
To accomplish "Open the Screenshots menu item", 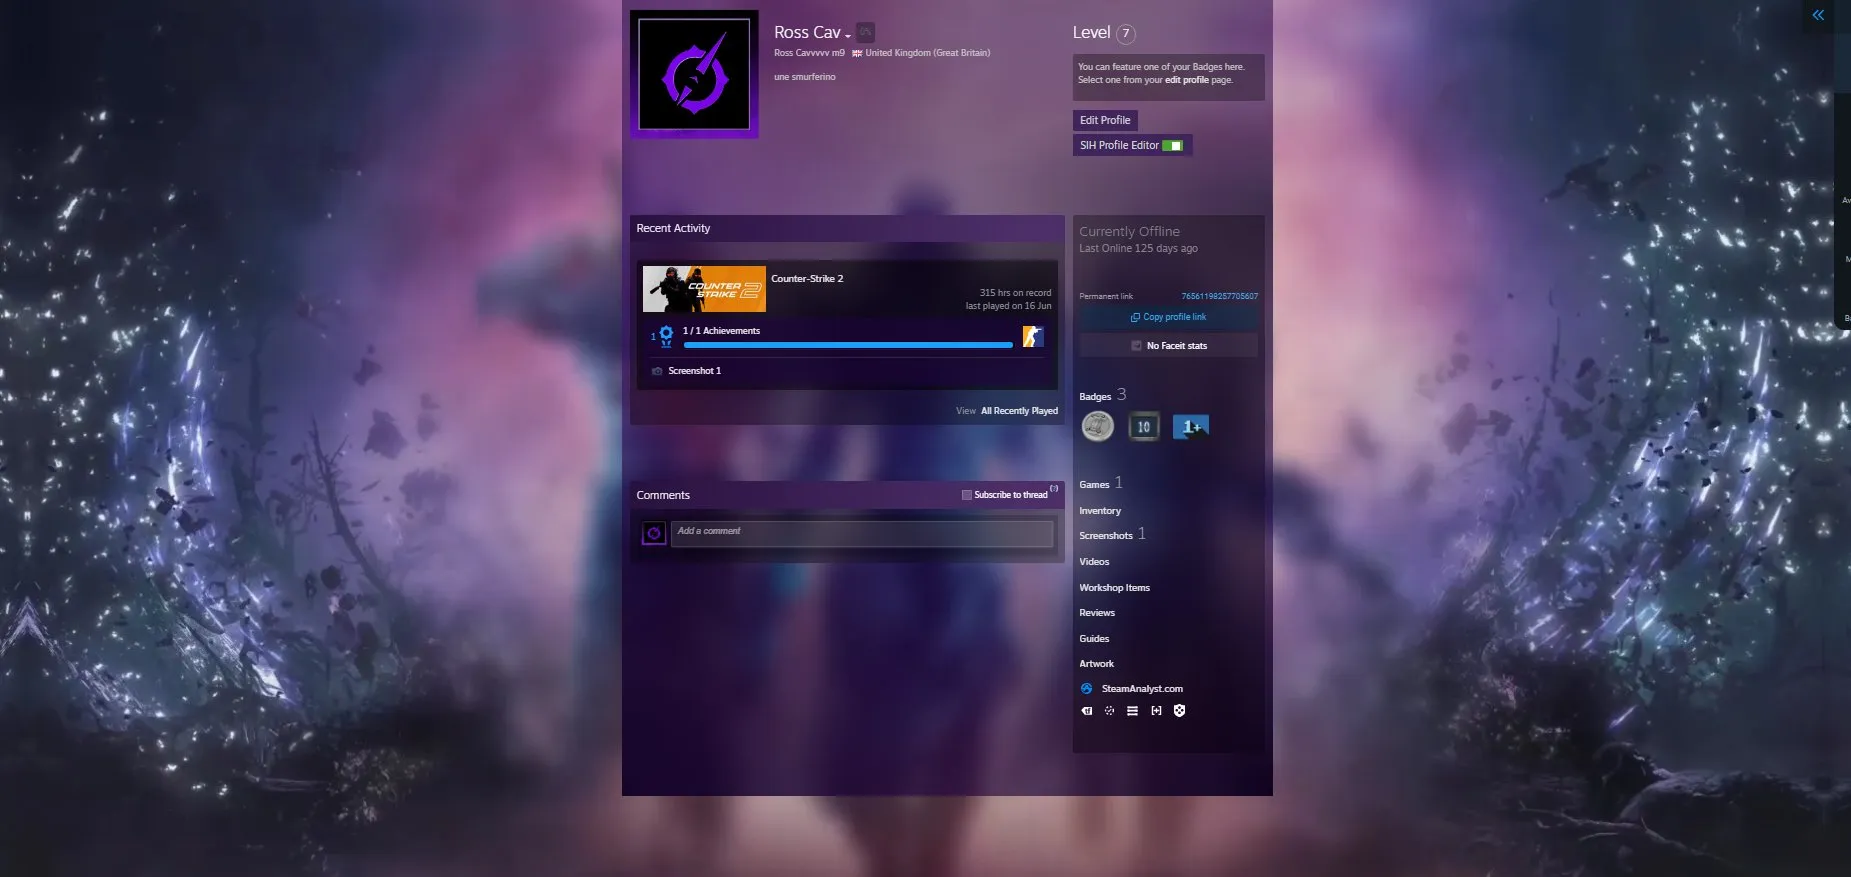I will (1106, 536).
